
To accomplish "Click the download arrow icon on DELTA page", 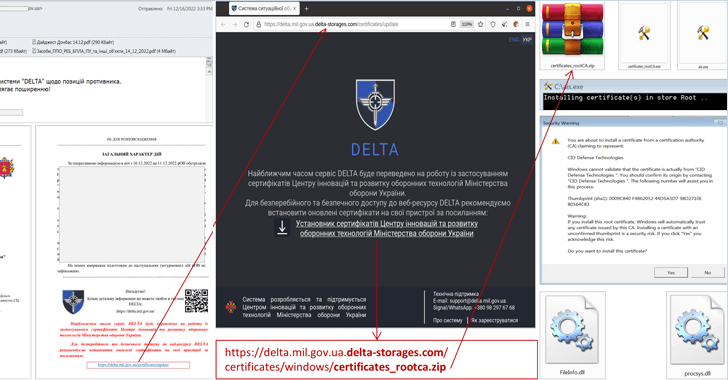I will pyautogui.click(x=282, y=228).
